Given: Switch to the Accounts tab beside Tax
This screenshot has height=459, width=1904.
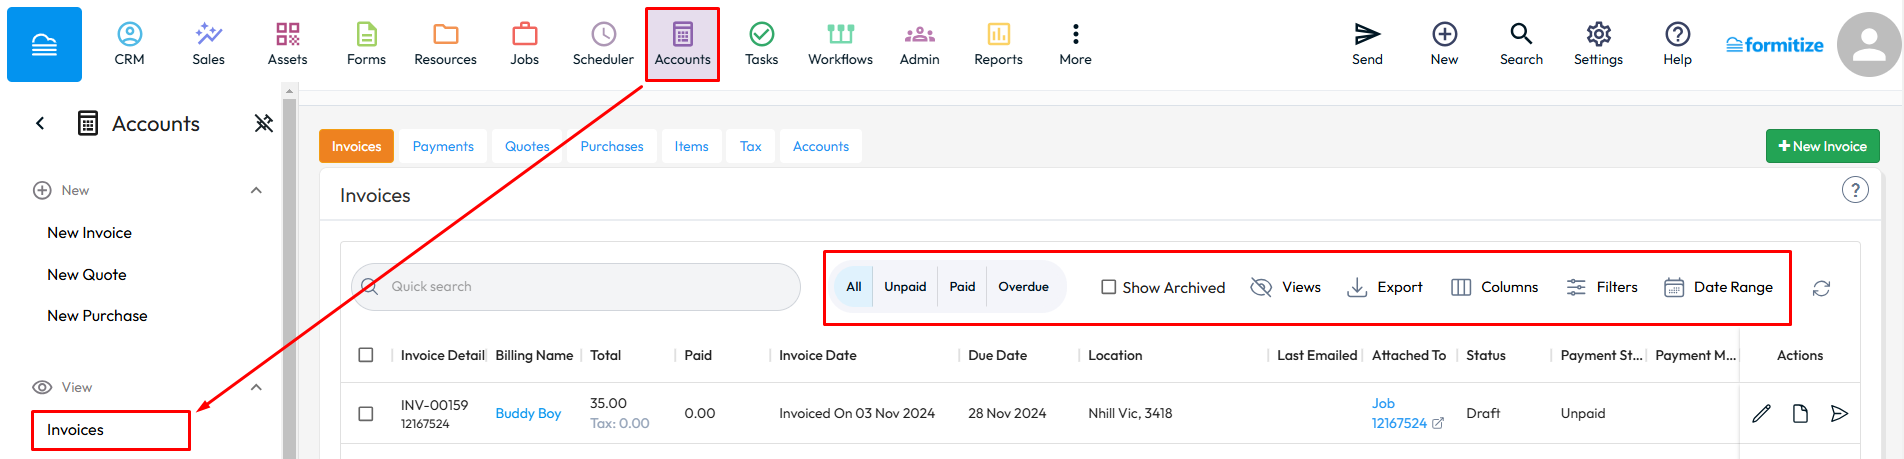Looking at the screenshot, I should click(x=820, y=146).
